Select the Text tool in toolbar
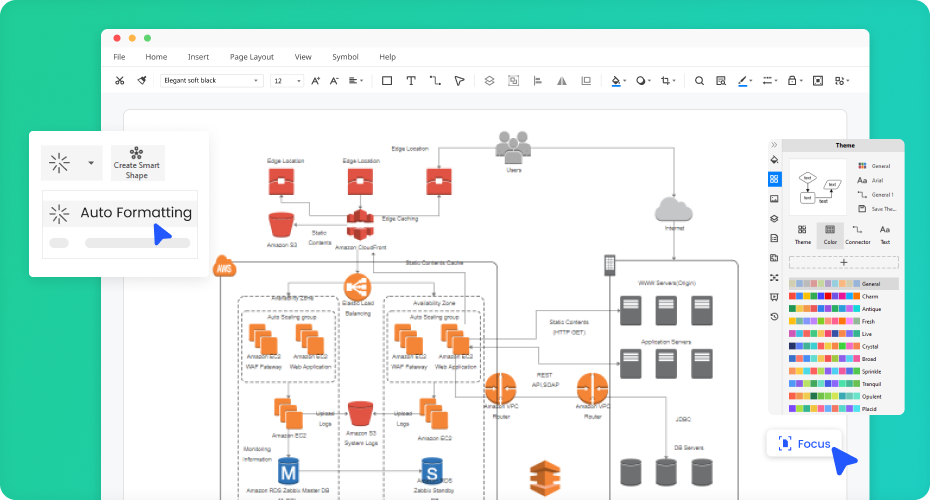 point(411,81)
